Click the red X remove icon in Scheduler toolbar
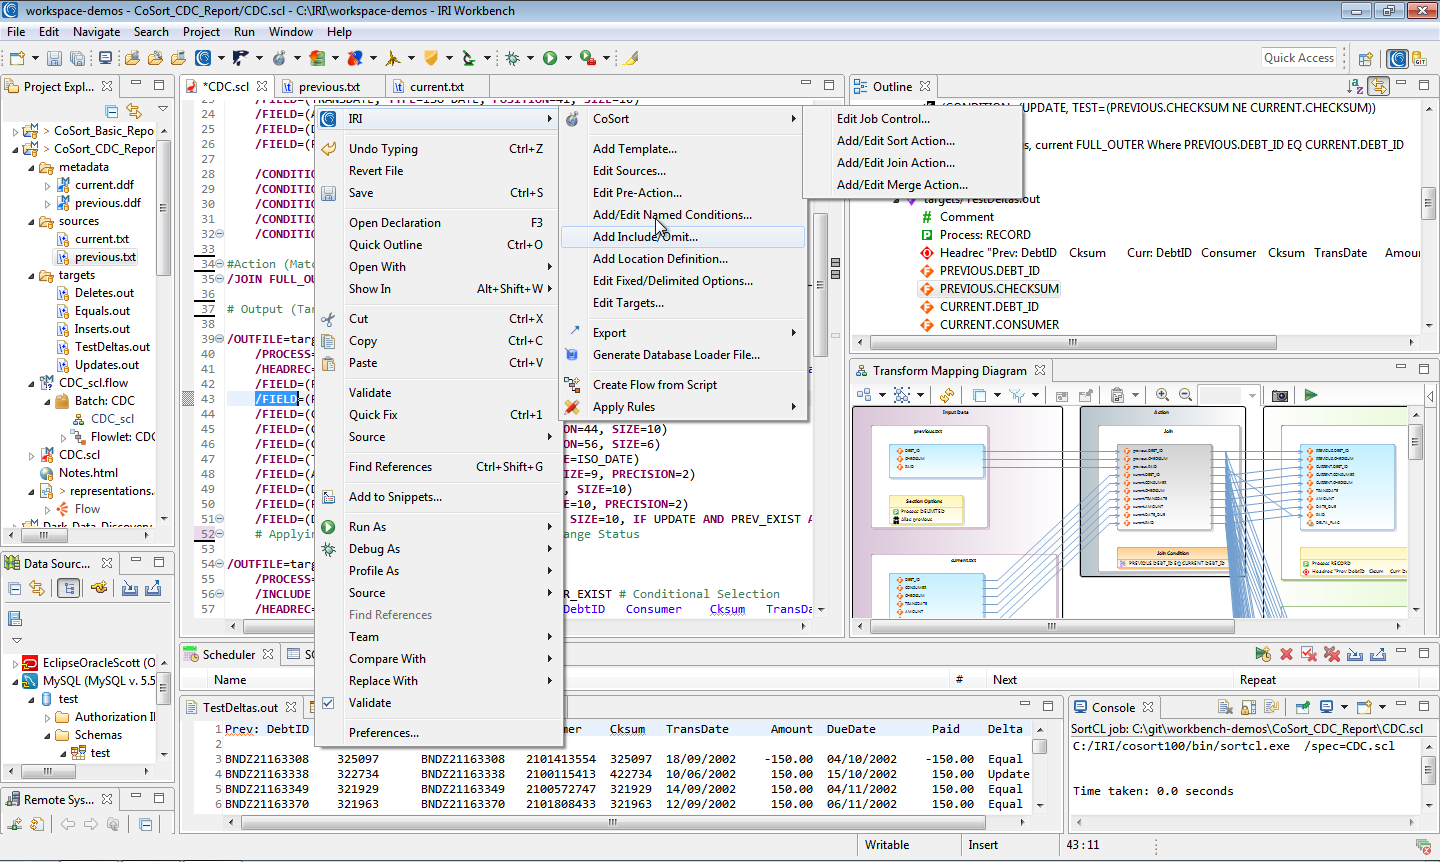The image size is (1440, 862). 1286,654
